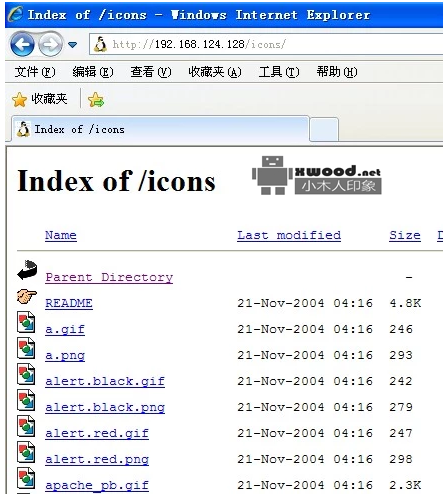Screen dimensions: 445x503
Task: Sort listing by Name column
Action: point(61,235)
